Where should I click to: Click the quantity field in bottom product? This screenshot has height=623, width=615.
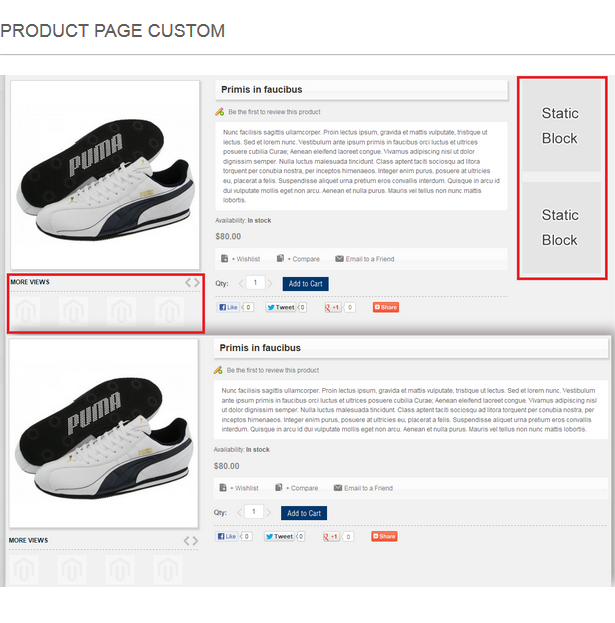pos(254,512)
